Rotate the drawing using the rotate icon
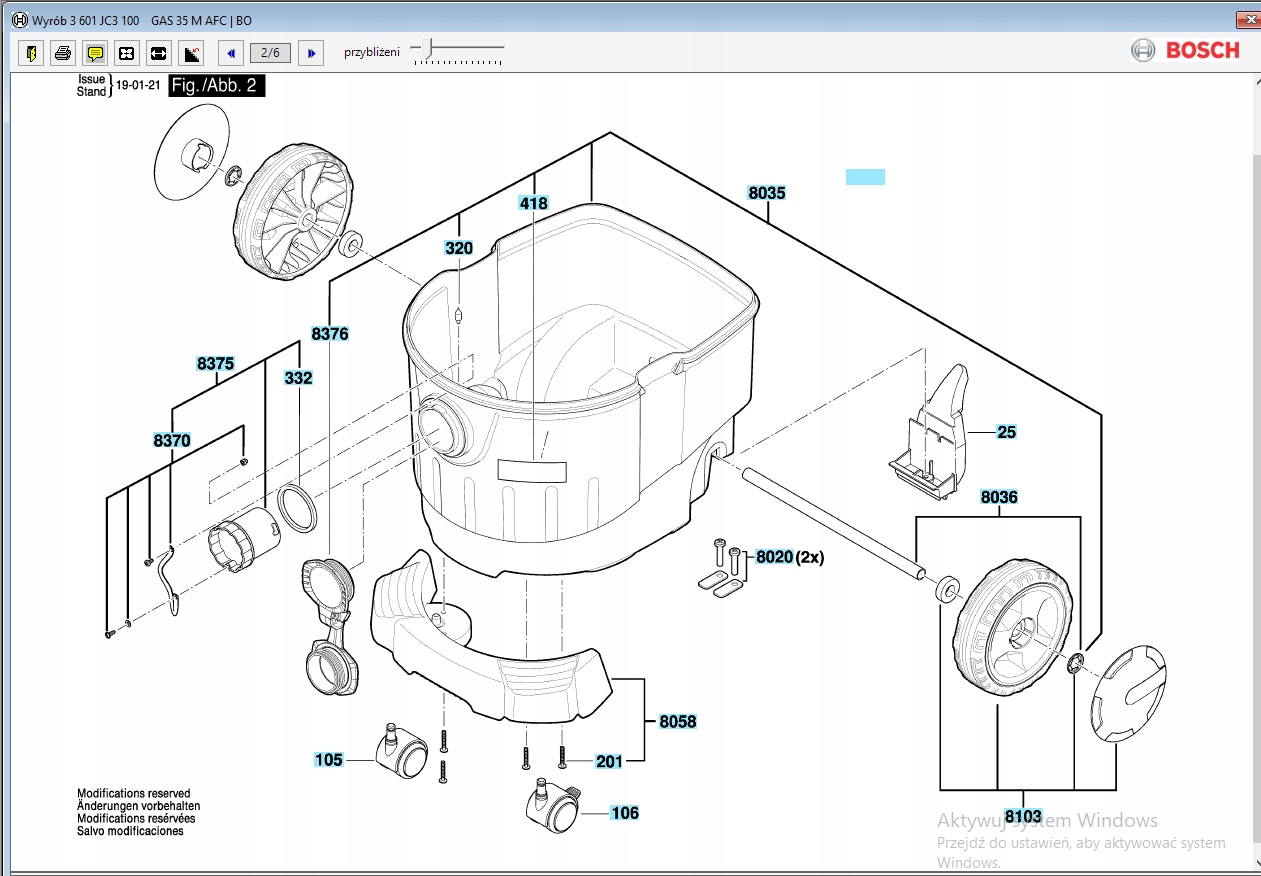 pos(191,53)
